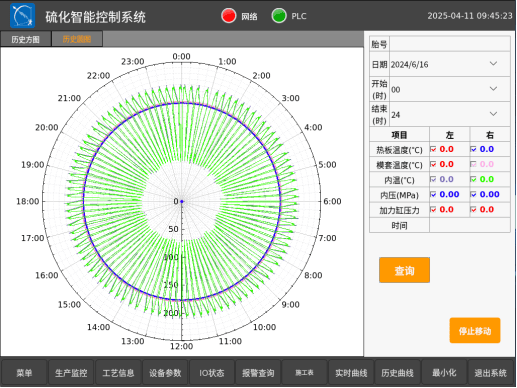This screenshot has width=517, height=388.
Task: Click the green PLC status indicator
Action: click(279, 16)
